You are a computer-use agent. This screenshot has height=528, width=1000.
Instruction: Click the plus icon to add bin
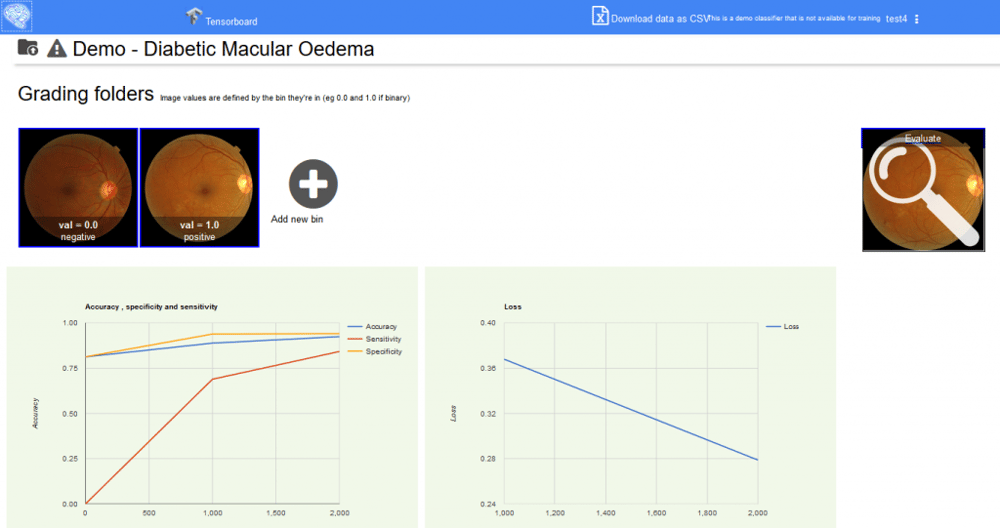pos(313,183)
